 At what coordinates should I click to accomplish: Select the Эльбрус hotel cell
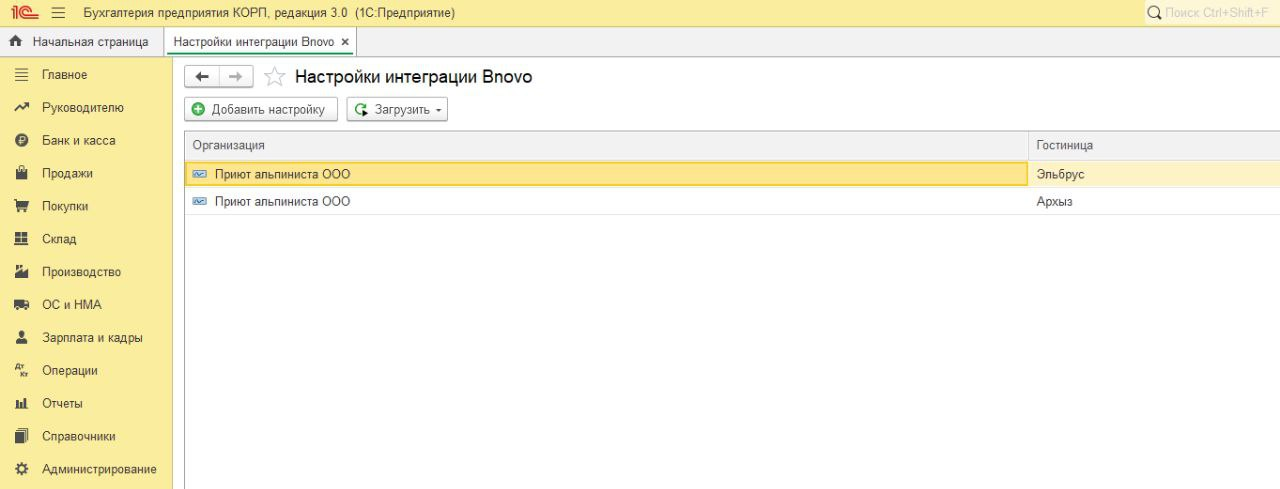1154,174
